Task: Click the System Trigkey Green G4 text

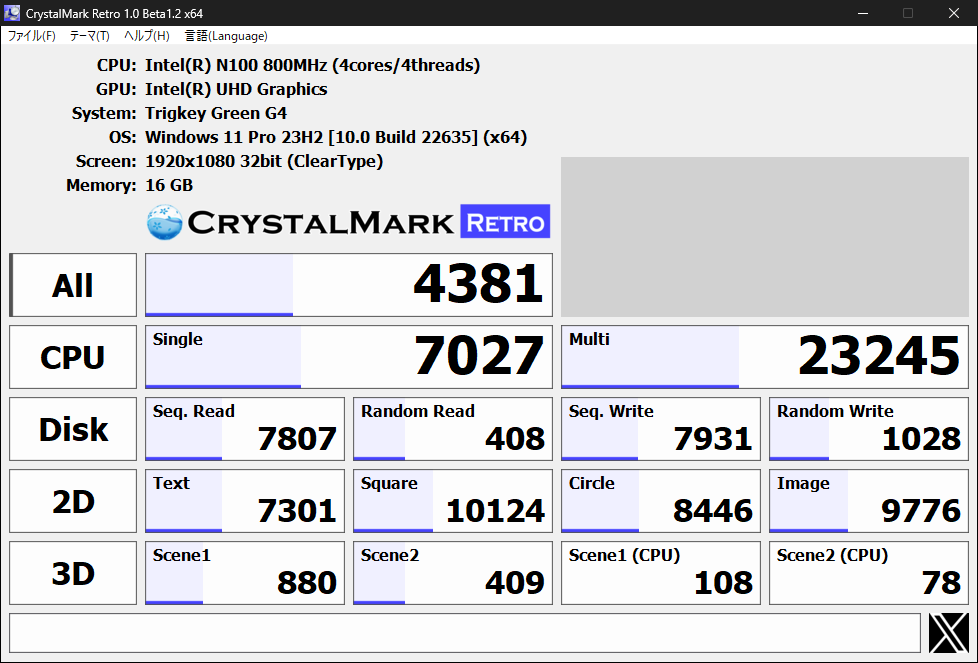Action: click(216, 113)
